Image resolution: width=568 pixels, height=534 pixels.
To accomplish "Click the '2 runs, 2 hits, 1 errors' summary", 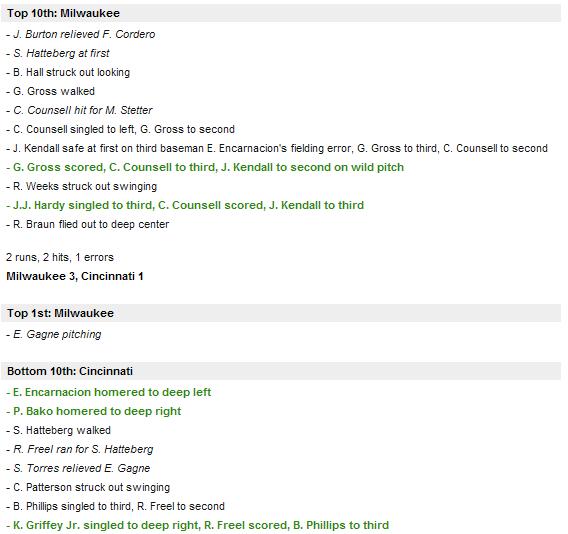I will pyautogui.click(x=60, y=257).
